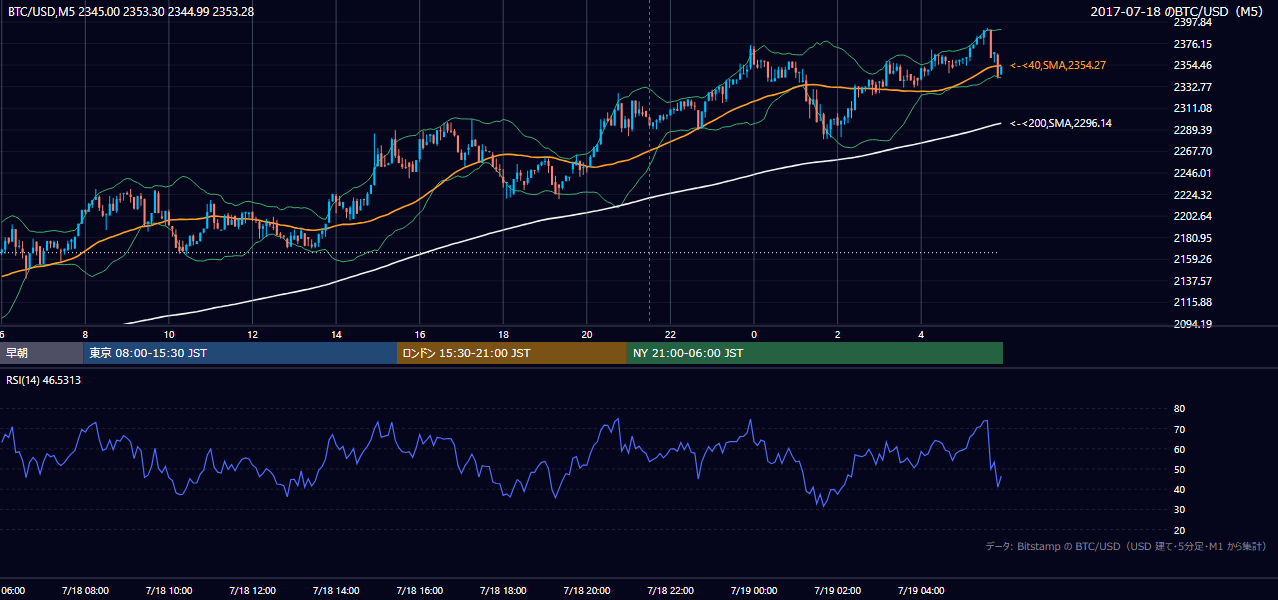This screenshot has height=600, width=1278.
Task: Click price axis value 2180.95
Action: 1192,238
